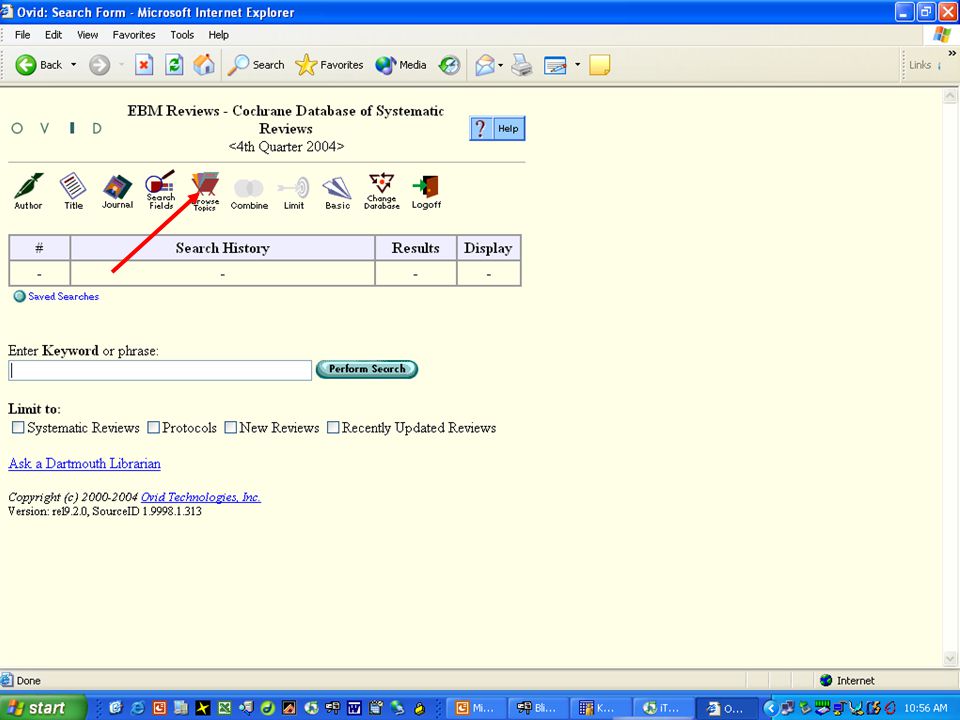Open the Edit menu
Viewport: 960px width, 720px height.
coord(53,35)
